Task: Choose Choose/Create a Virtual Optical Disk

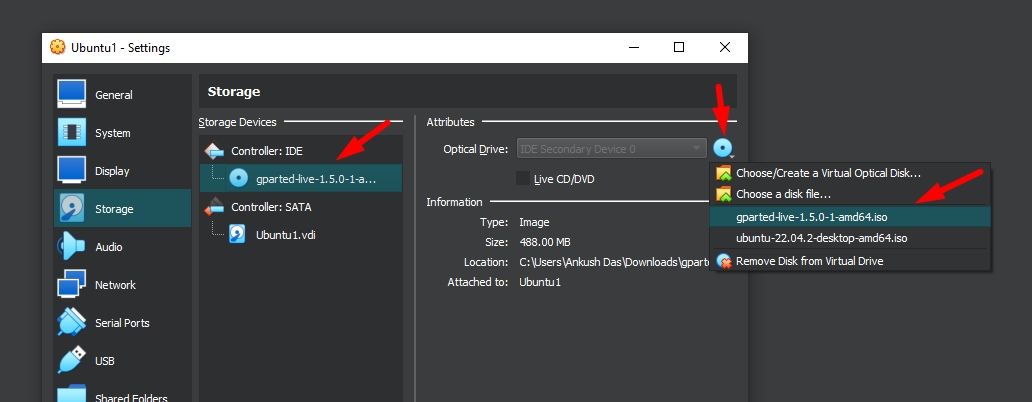Action: tap(850, 173)
